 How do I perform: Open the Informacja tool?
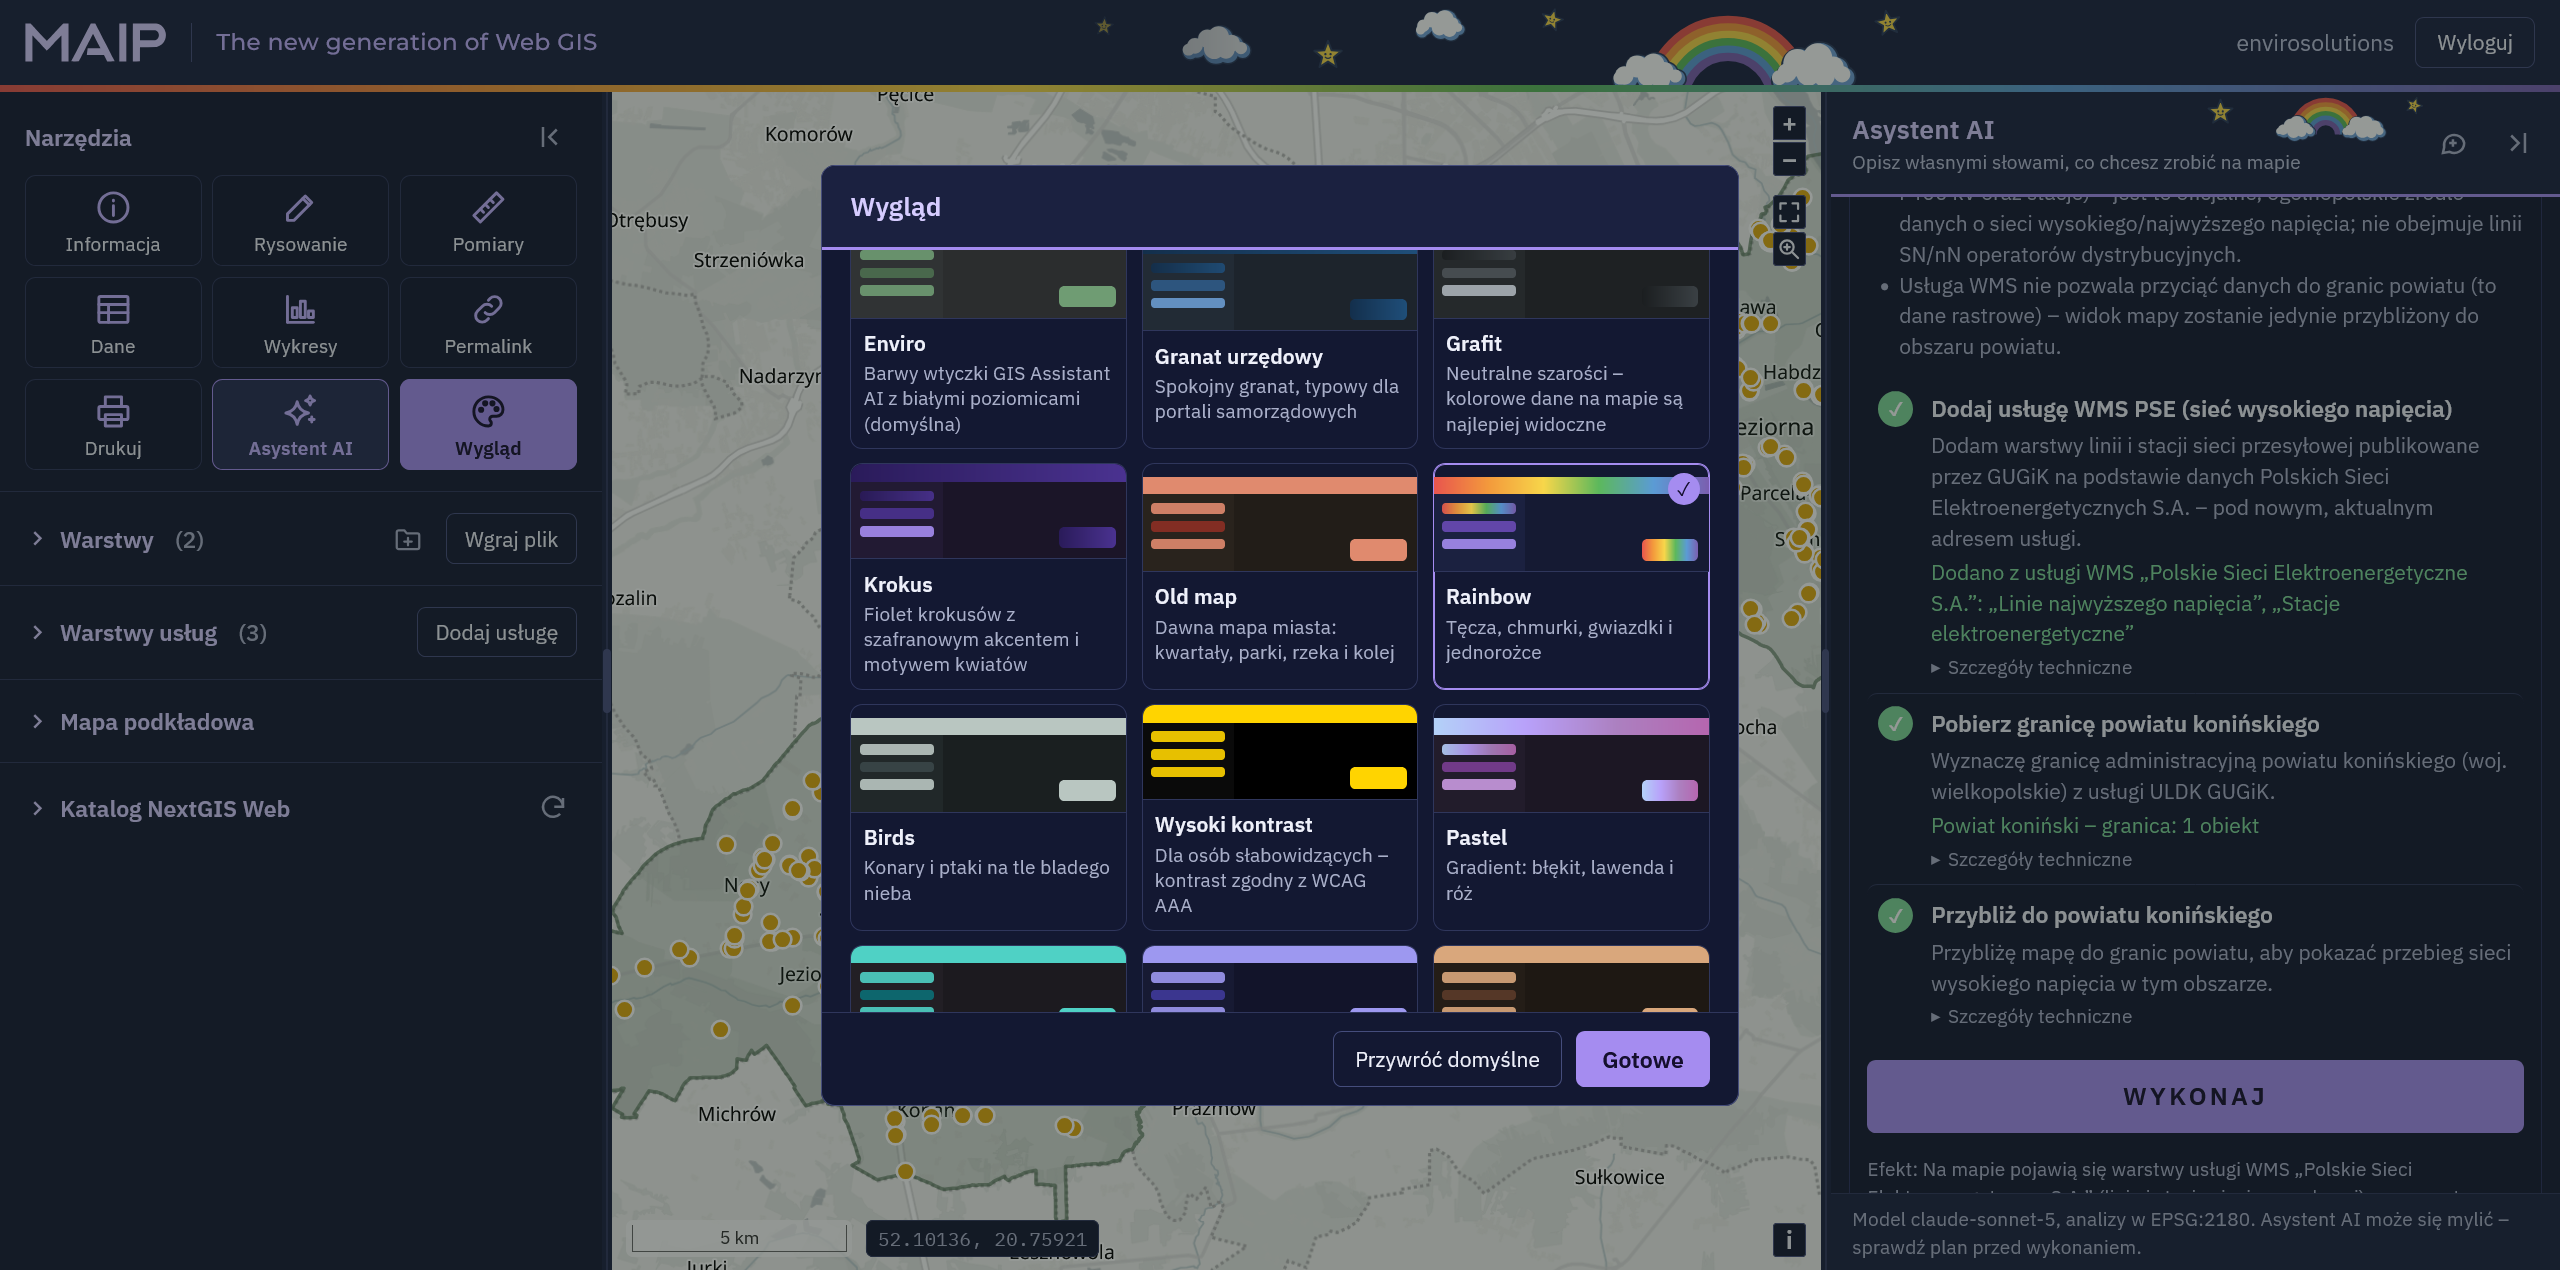coord(113,221)
